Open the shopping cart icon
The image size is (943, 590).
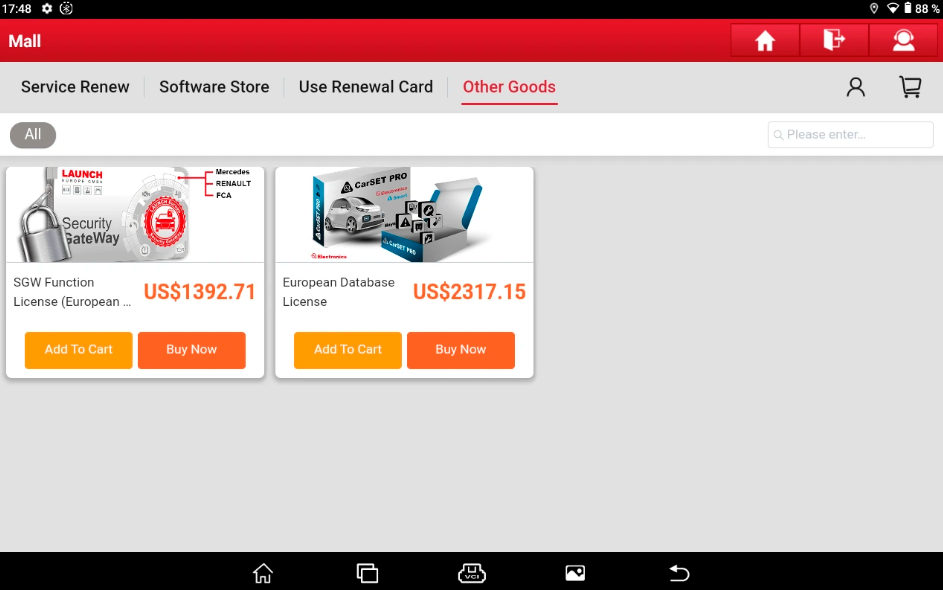(911, 87)
